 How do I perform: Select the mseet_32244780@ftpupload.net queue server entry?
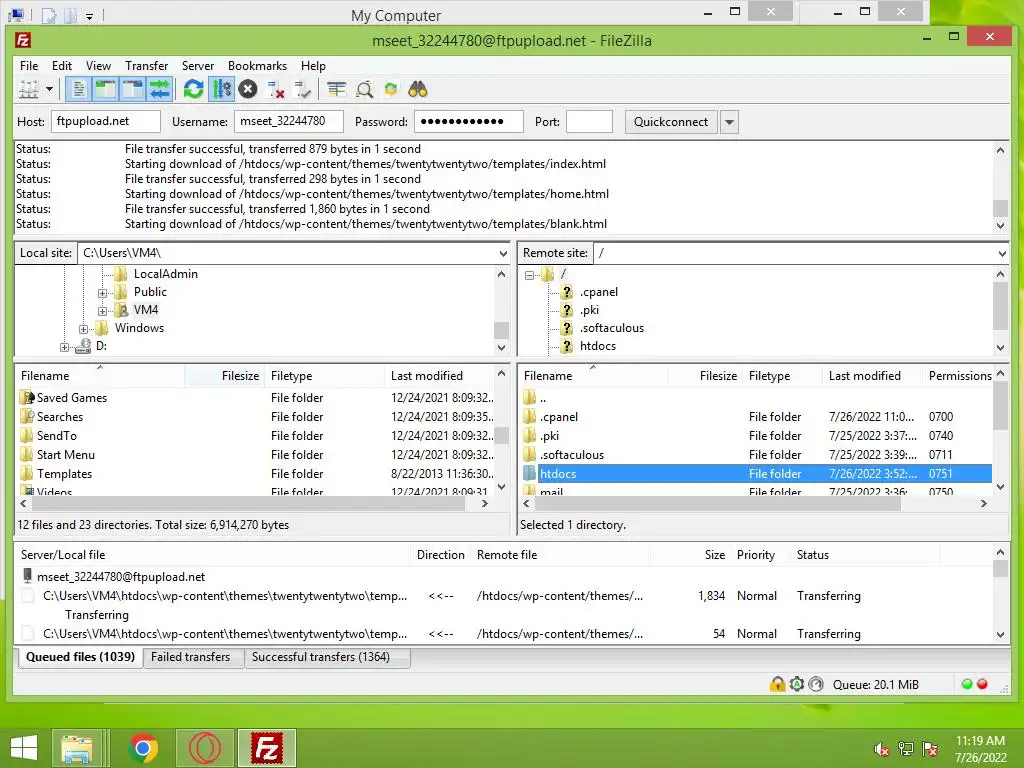pos(120,577)
